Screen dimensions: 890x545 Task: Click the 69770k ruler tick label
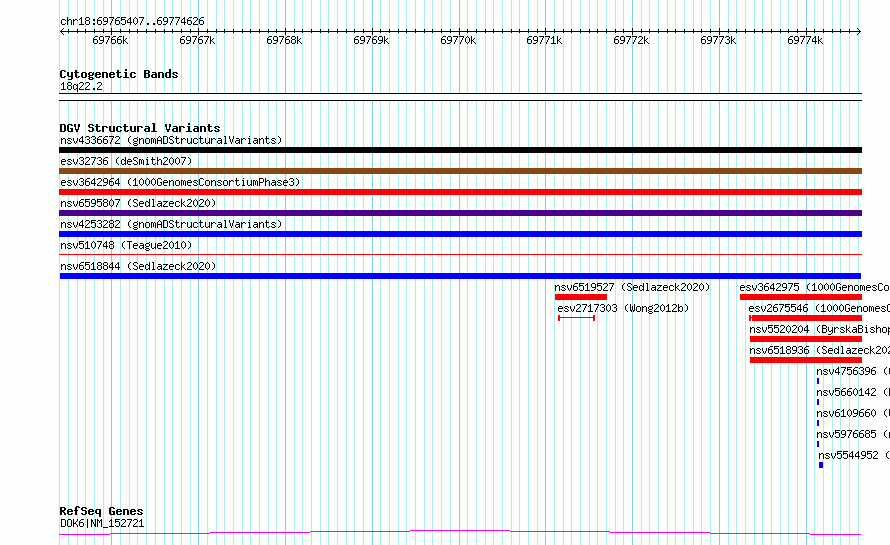pos(458,40)
